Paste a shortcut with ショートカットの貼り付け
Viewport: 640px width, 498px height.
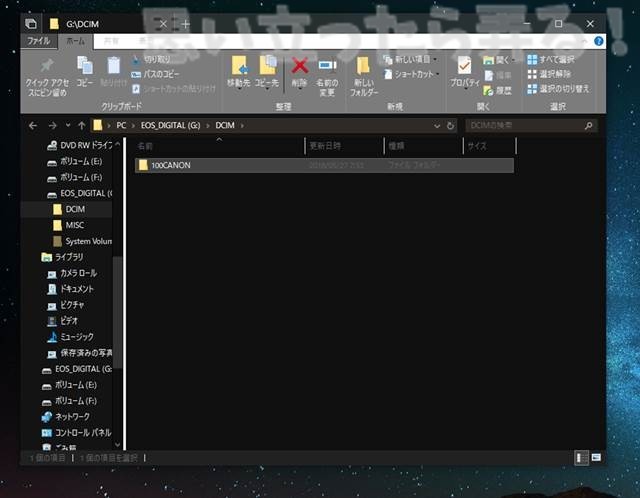point(174,89)
